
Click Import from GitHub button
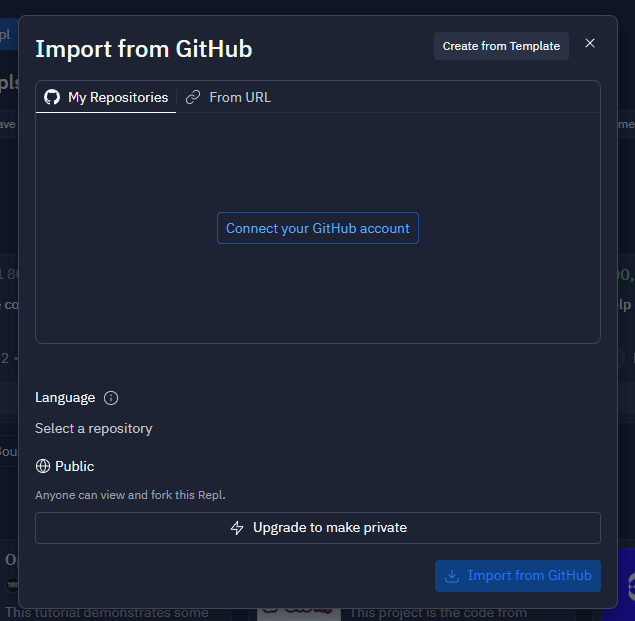point(518,576)
